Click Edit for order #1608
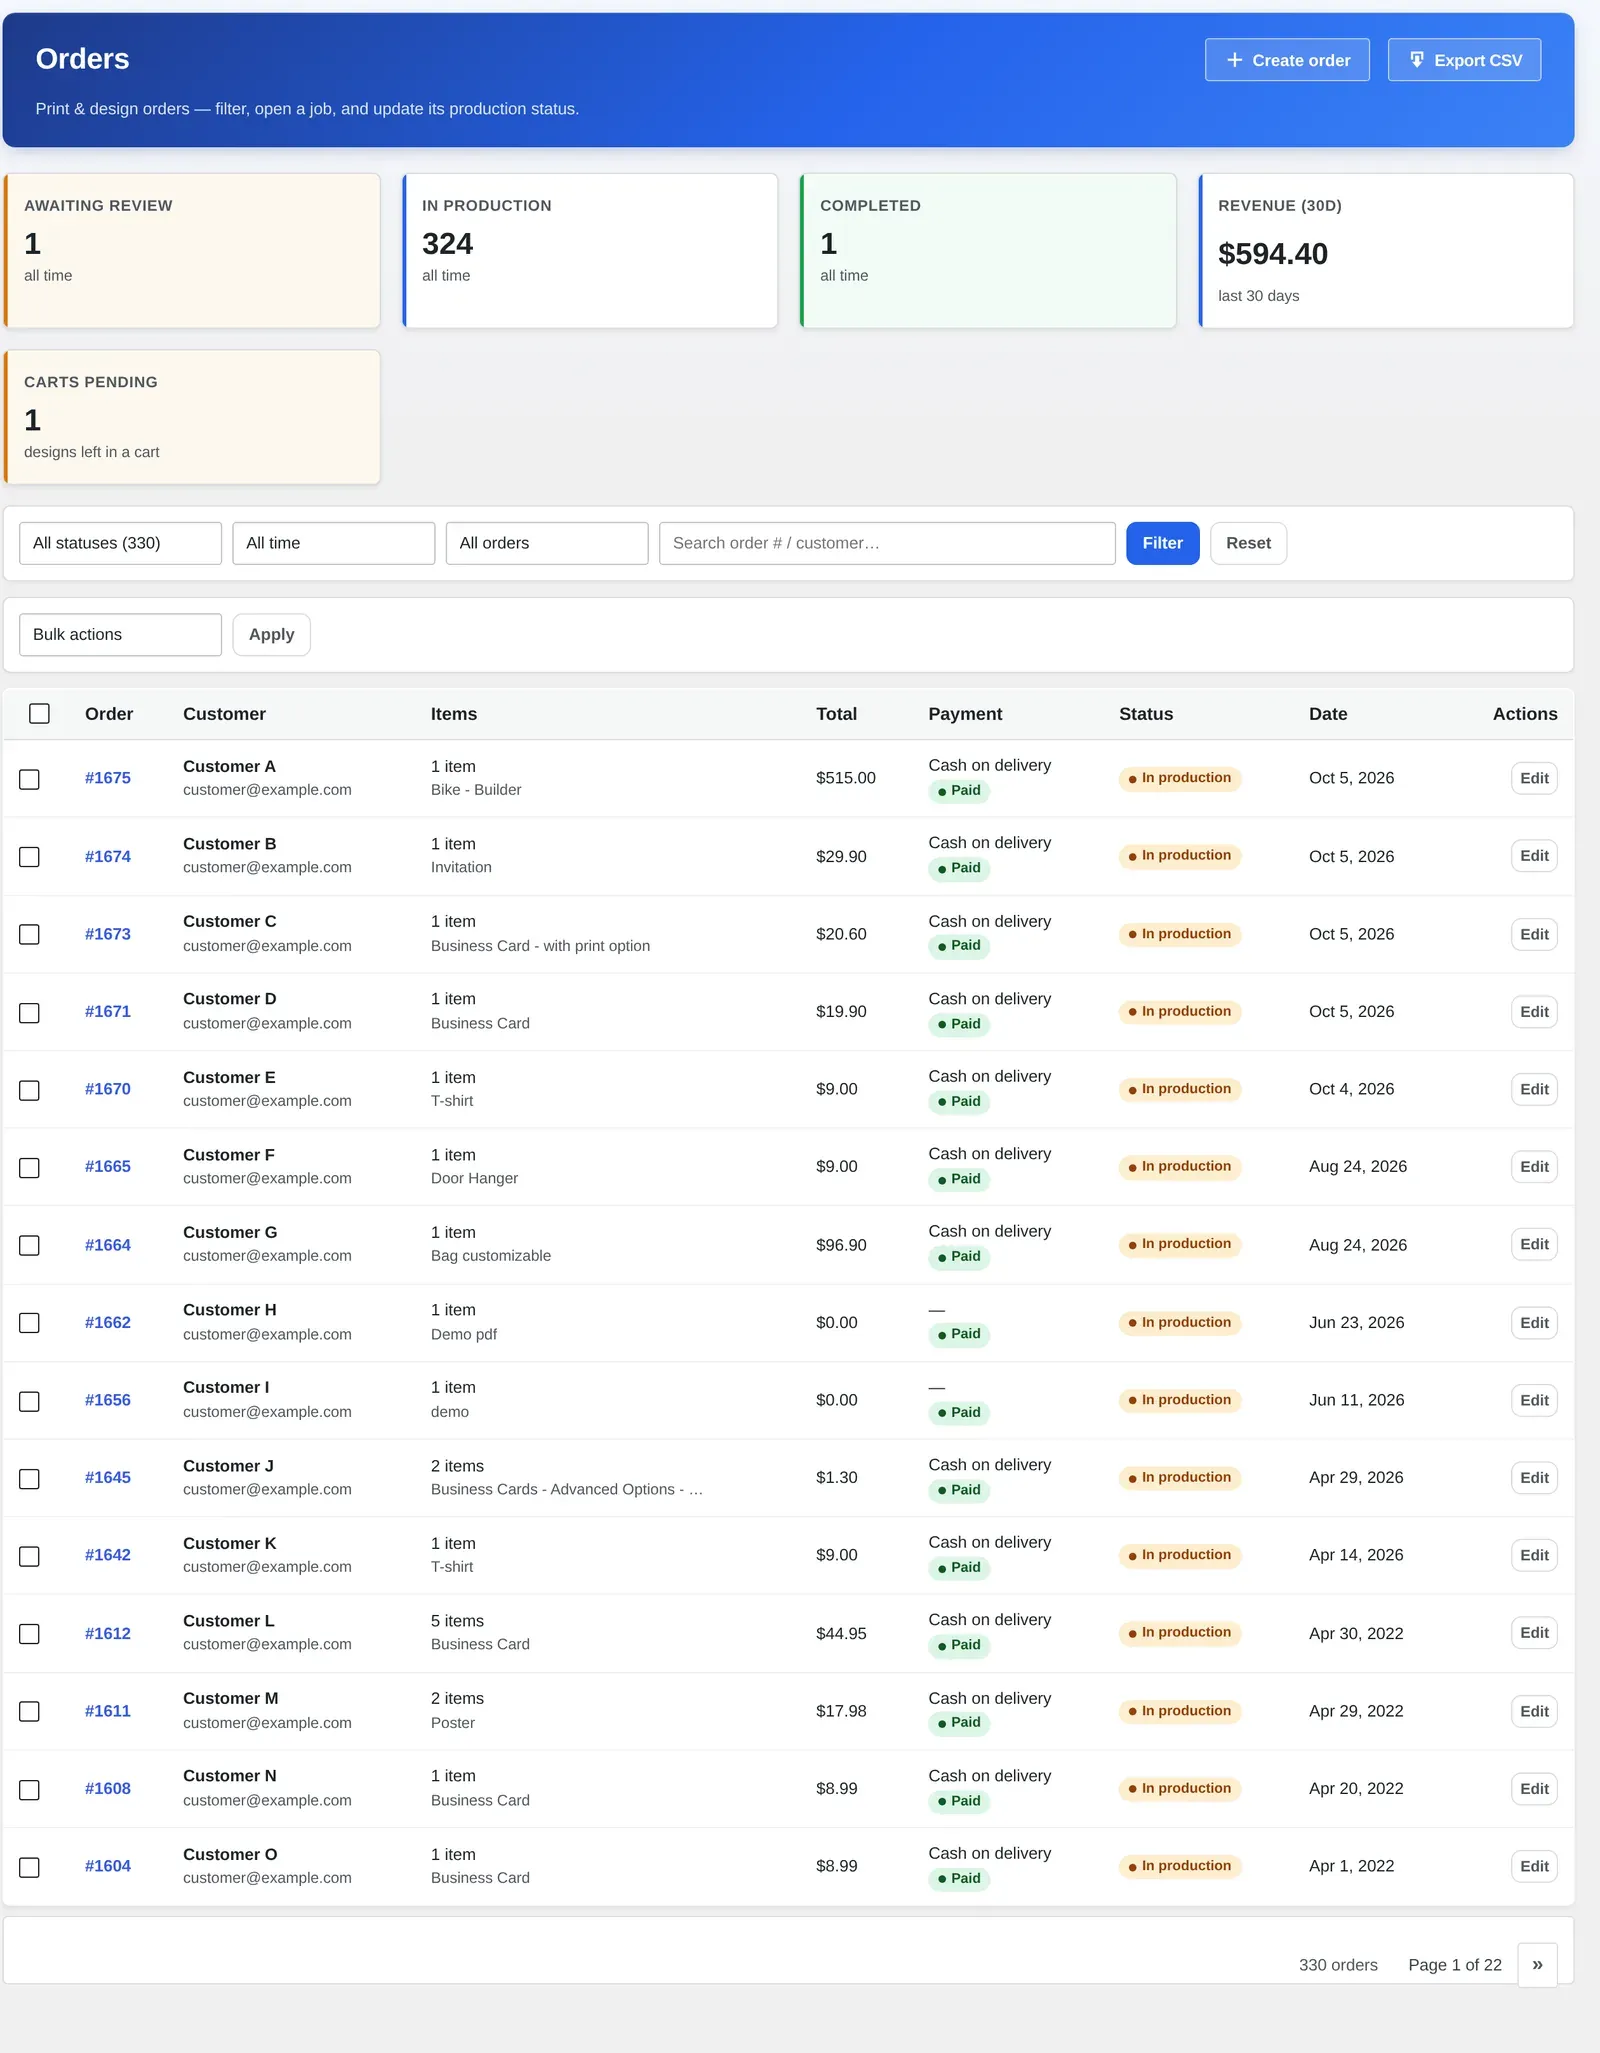Image resolution: width=1600 pixels, height=2053 pixels. [1534, 1788]
